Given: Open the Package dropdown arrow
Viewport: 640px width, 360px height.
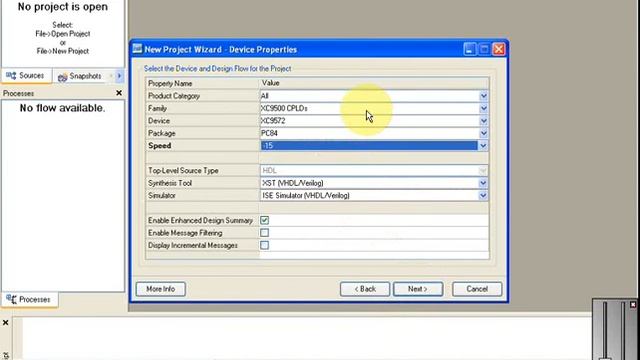Looking at the screenshot, I should (483, 133).
